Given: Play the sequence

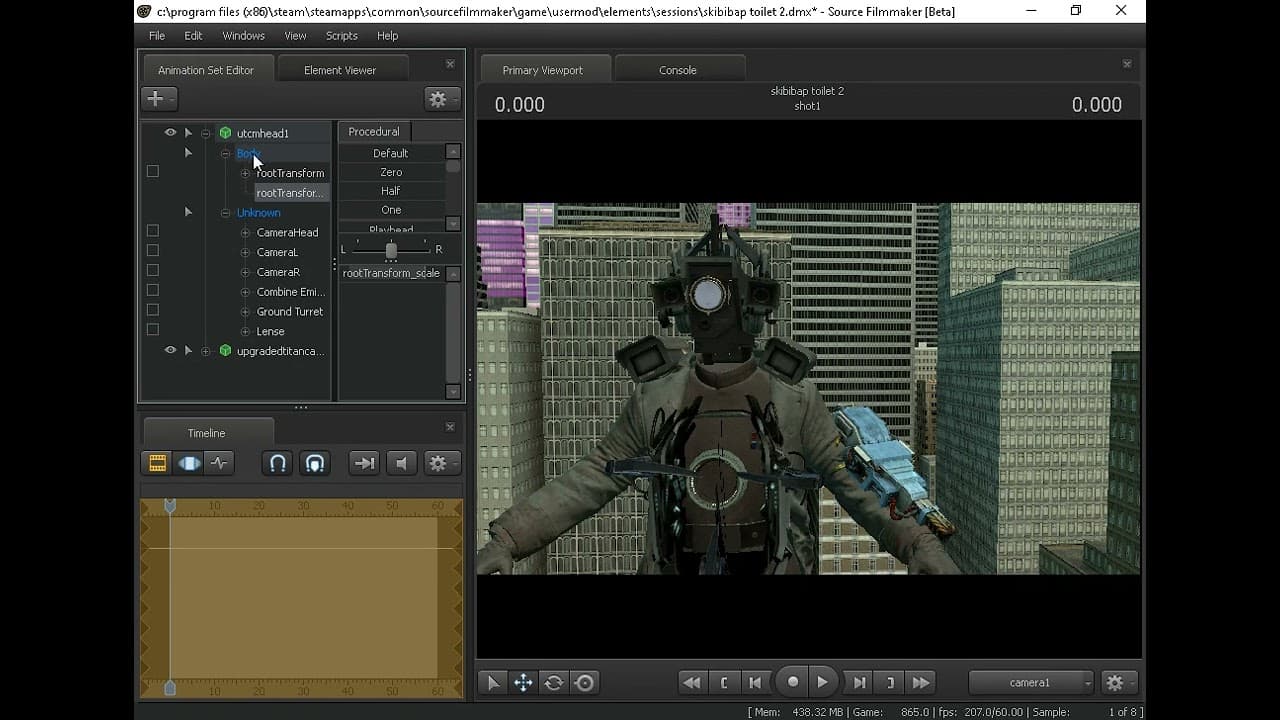Looking at the screenshot, I should pyautogui.click(x=823, y=682).
